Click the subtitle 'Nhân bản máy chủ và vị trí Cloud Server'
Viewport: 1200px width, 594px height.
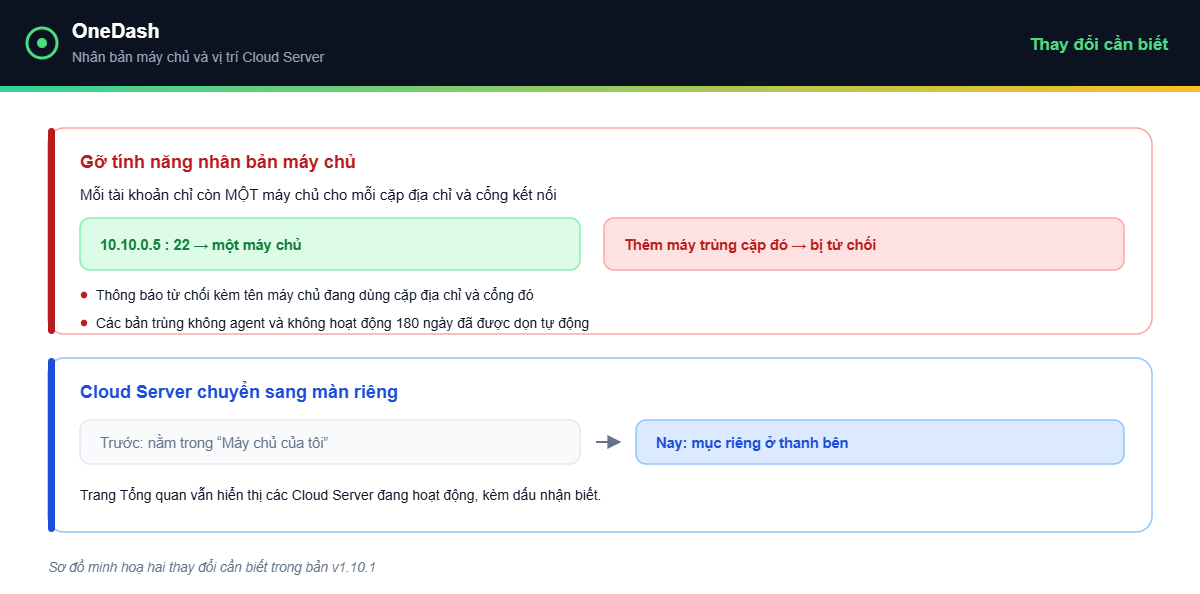(x=198, y=57)
